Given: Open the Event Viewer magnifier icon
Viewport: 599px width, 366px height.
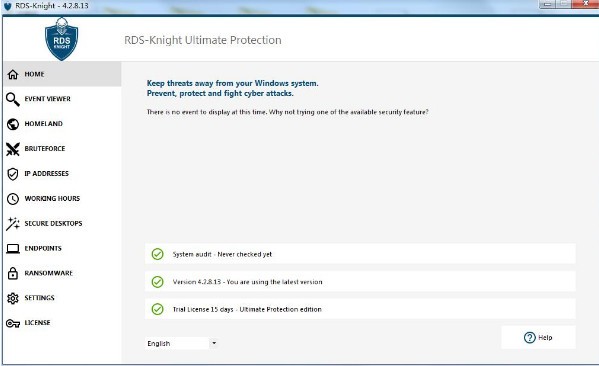Looking at the screenshot, I should point(13,99).
